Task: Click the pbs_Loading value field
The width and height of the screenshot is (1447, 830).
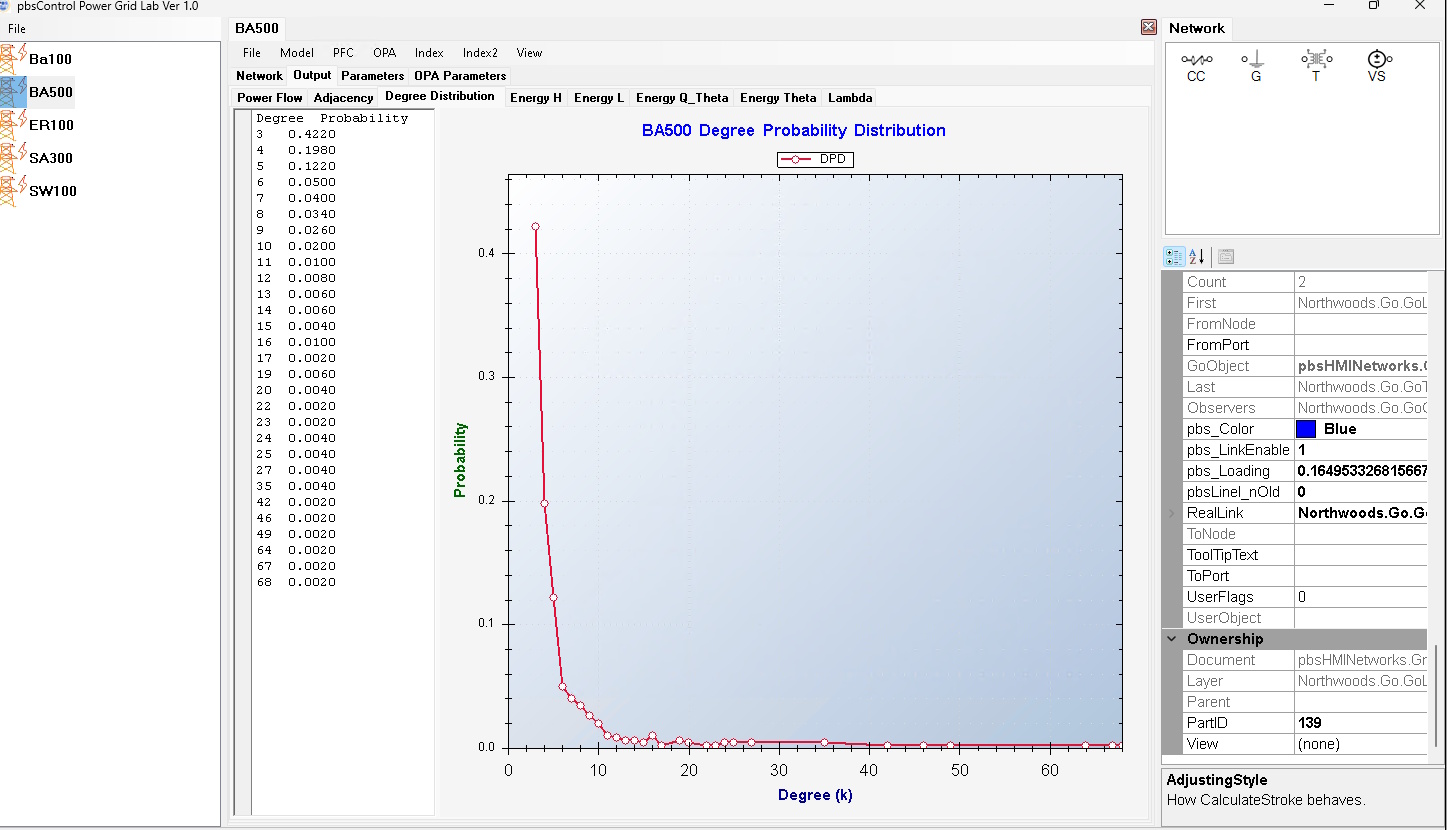Action: pyautogui.click(x=1361, y=471)
